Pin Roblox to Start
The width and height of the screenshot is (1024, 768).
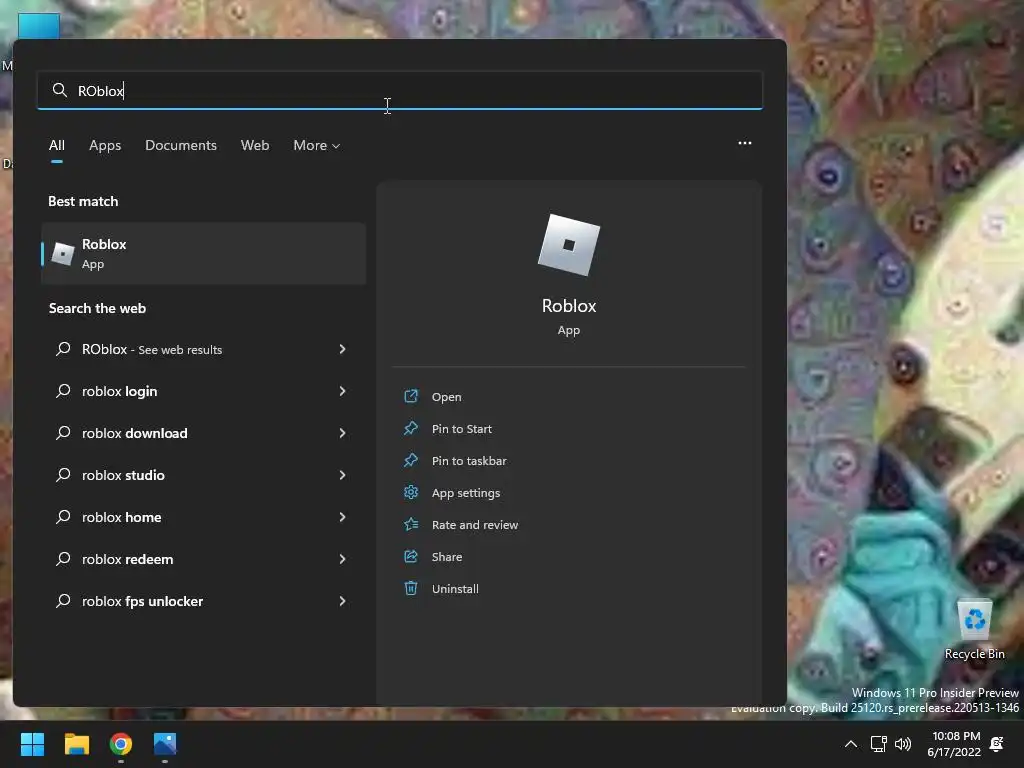[x=462, y=429]
